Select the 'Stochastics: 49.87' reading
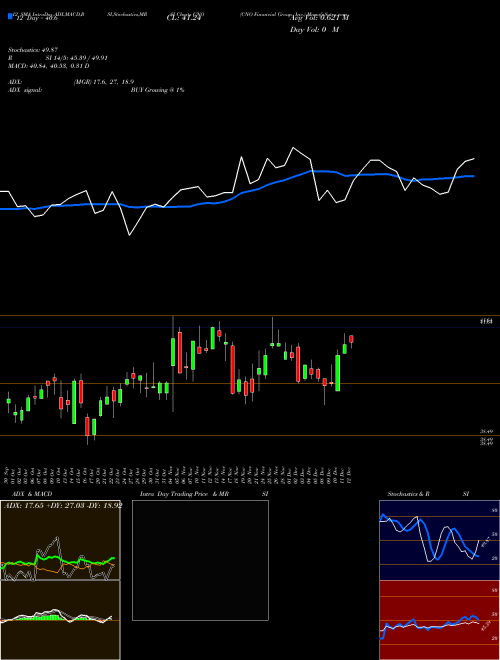This screenshot has height=660, width=500. tap(33, 50)
